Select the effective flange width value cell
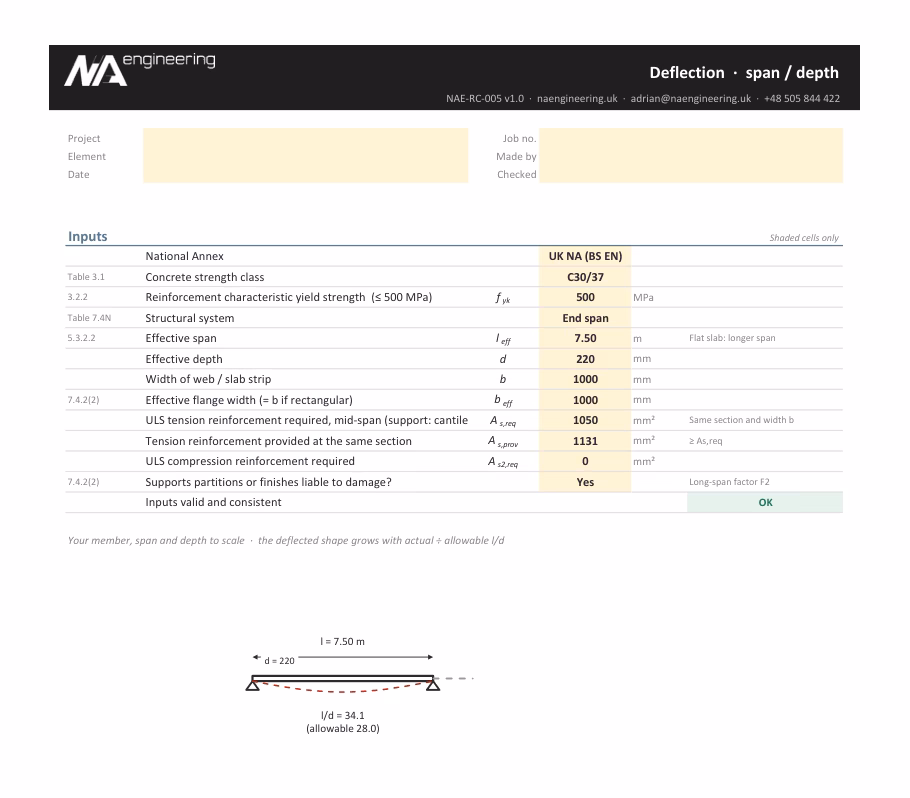The width and height of the screenshot is (910, 798). 585,400
